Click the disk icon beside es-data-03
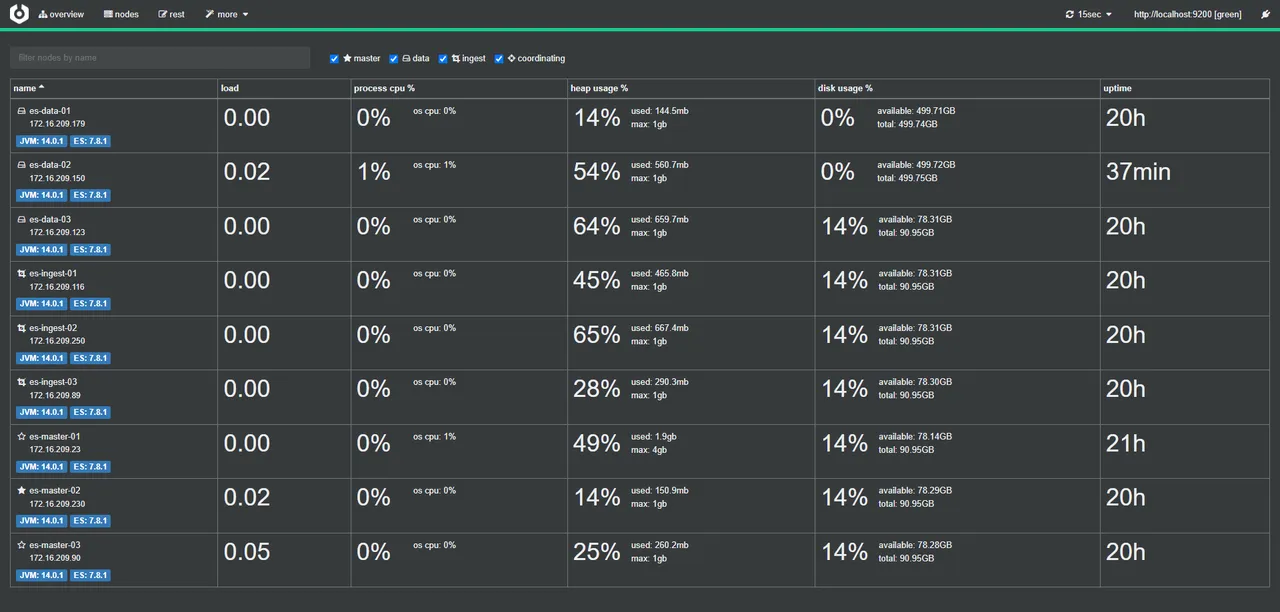Screen dimensions: 1280x612 pyautogui.click(x=21, y=219)
